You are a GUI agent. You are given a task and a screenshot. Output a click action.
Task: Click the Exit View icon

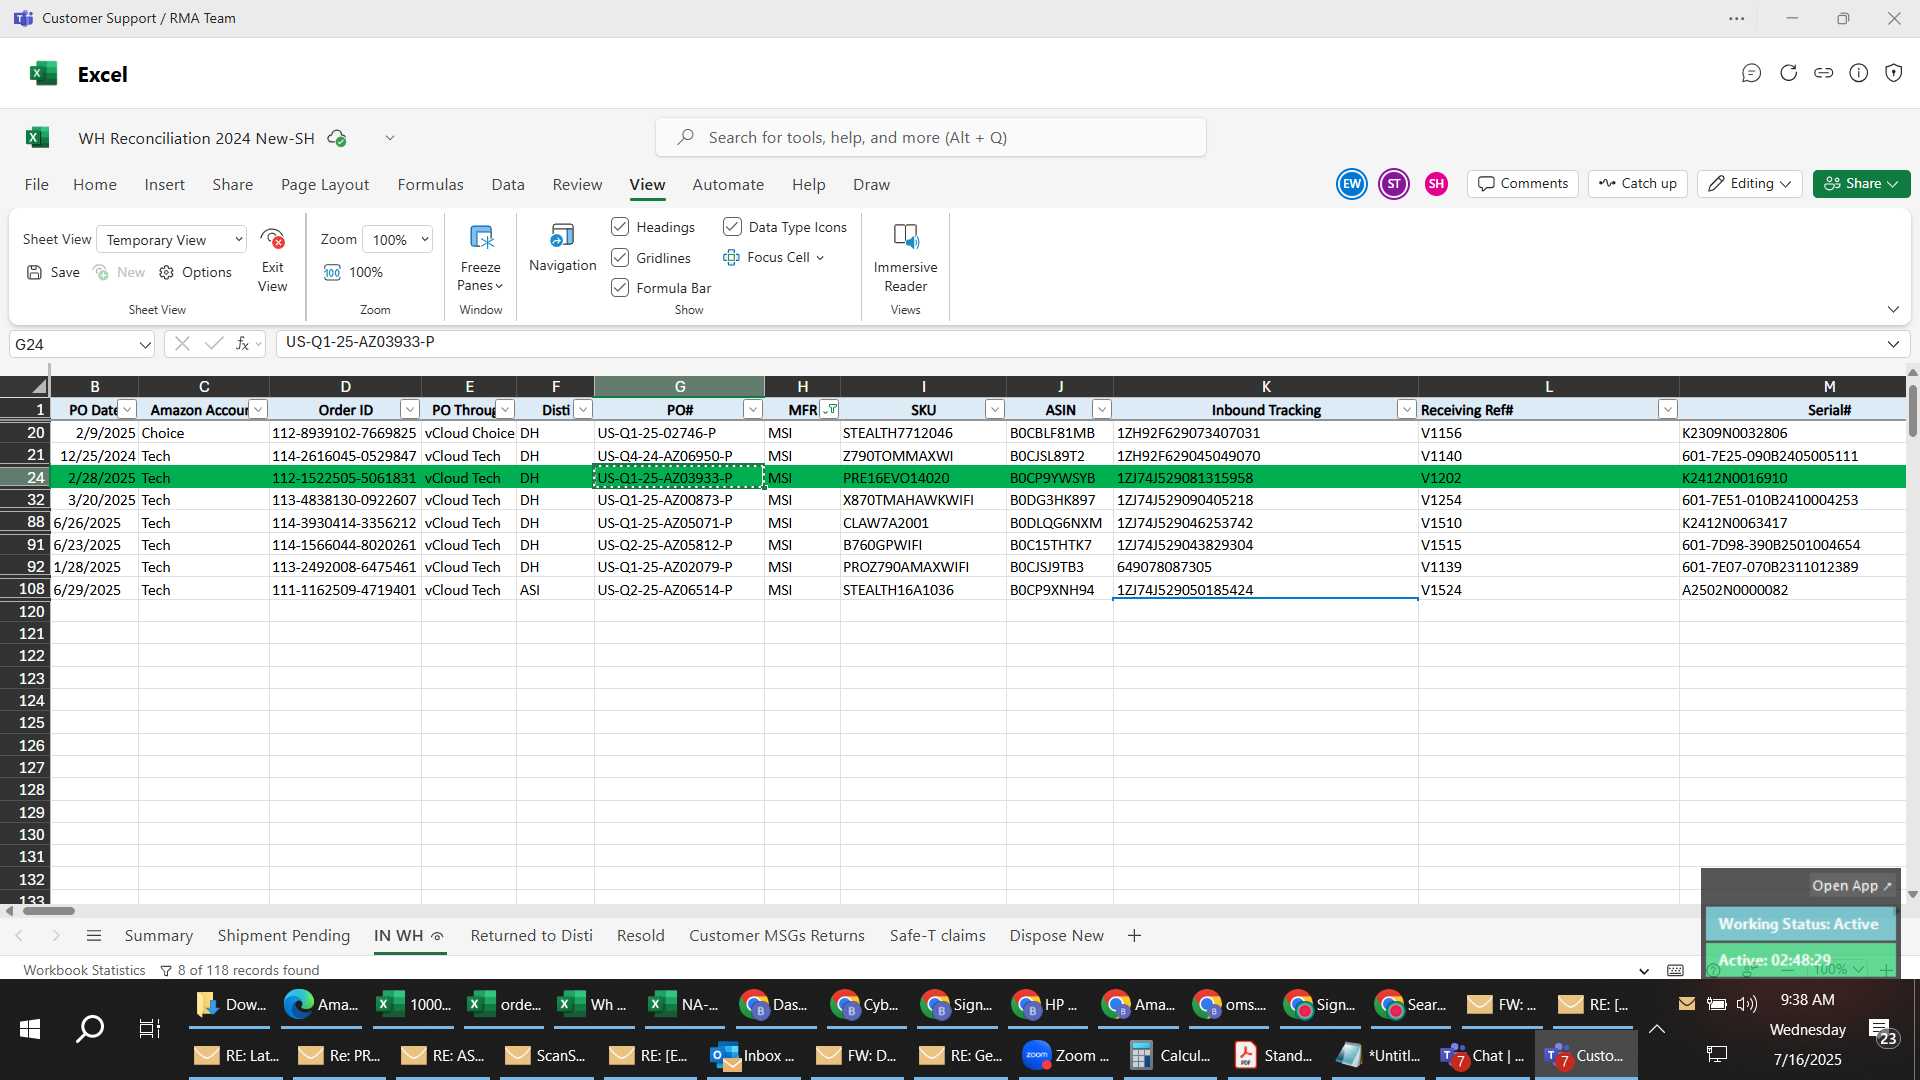[272, 239]
